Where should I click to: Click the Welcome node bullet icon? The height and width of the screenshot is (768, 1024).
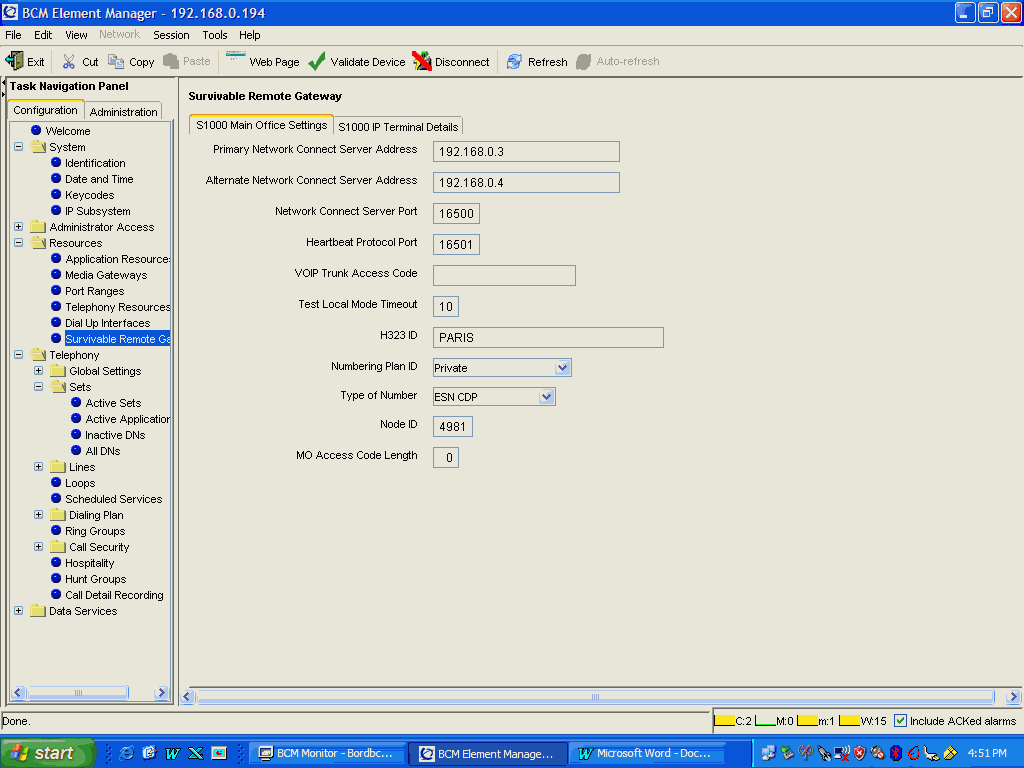(37, 131)
